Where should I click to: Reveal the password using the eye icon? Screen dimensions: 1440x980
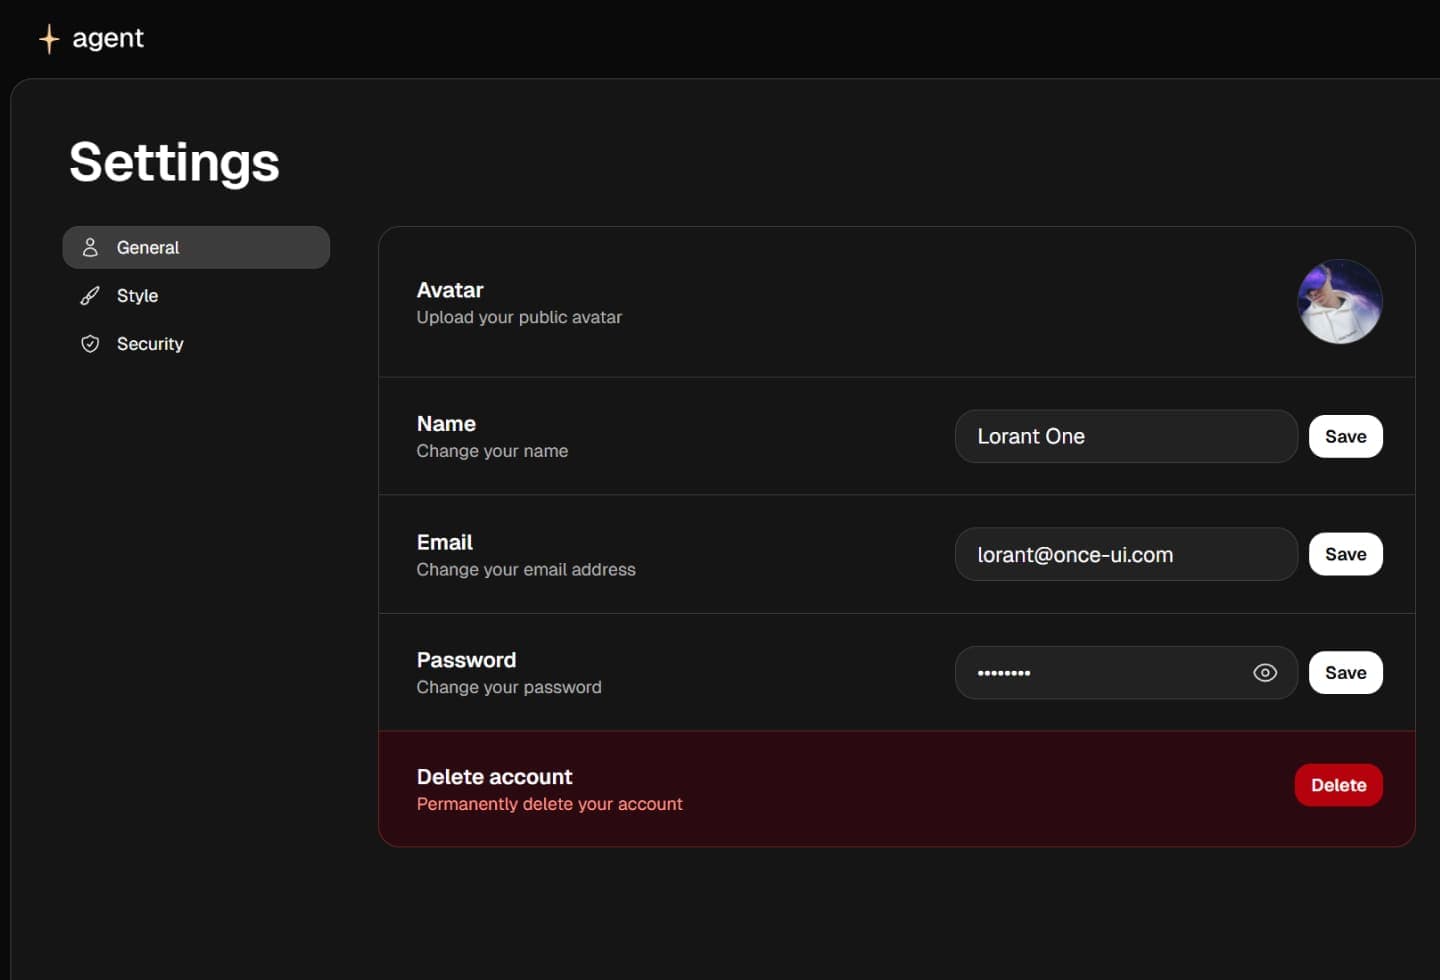(x=1265, y=673)
